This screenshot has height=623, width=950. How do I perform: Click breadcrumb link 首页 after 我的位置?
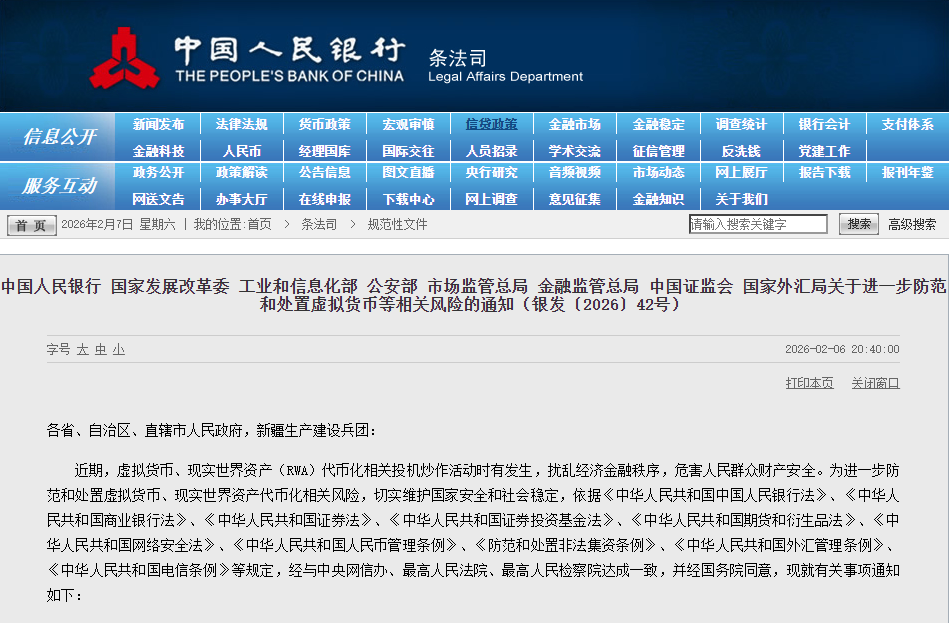[259, 224]
